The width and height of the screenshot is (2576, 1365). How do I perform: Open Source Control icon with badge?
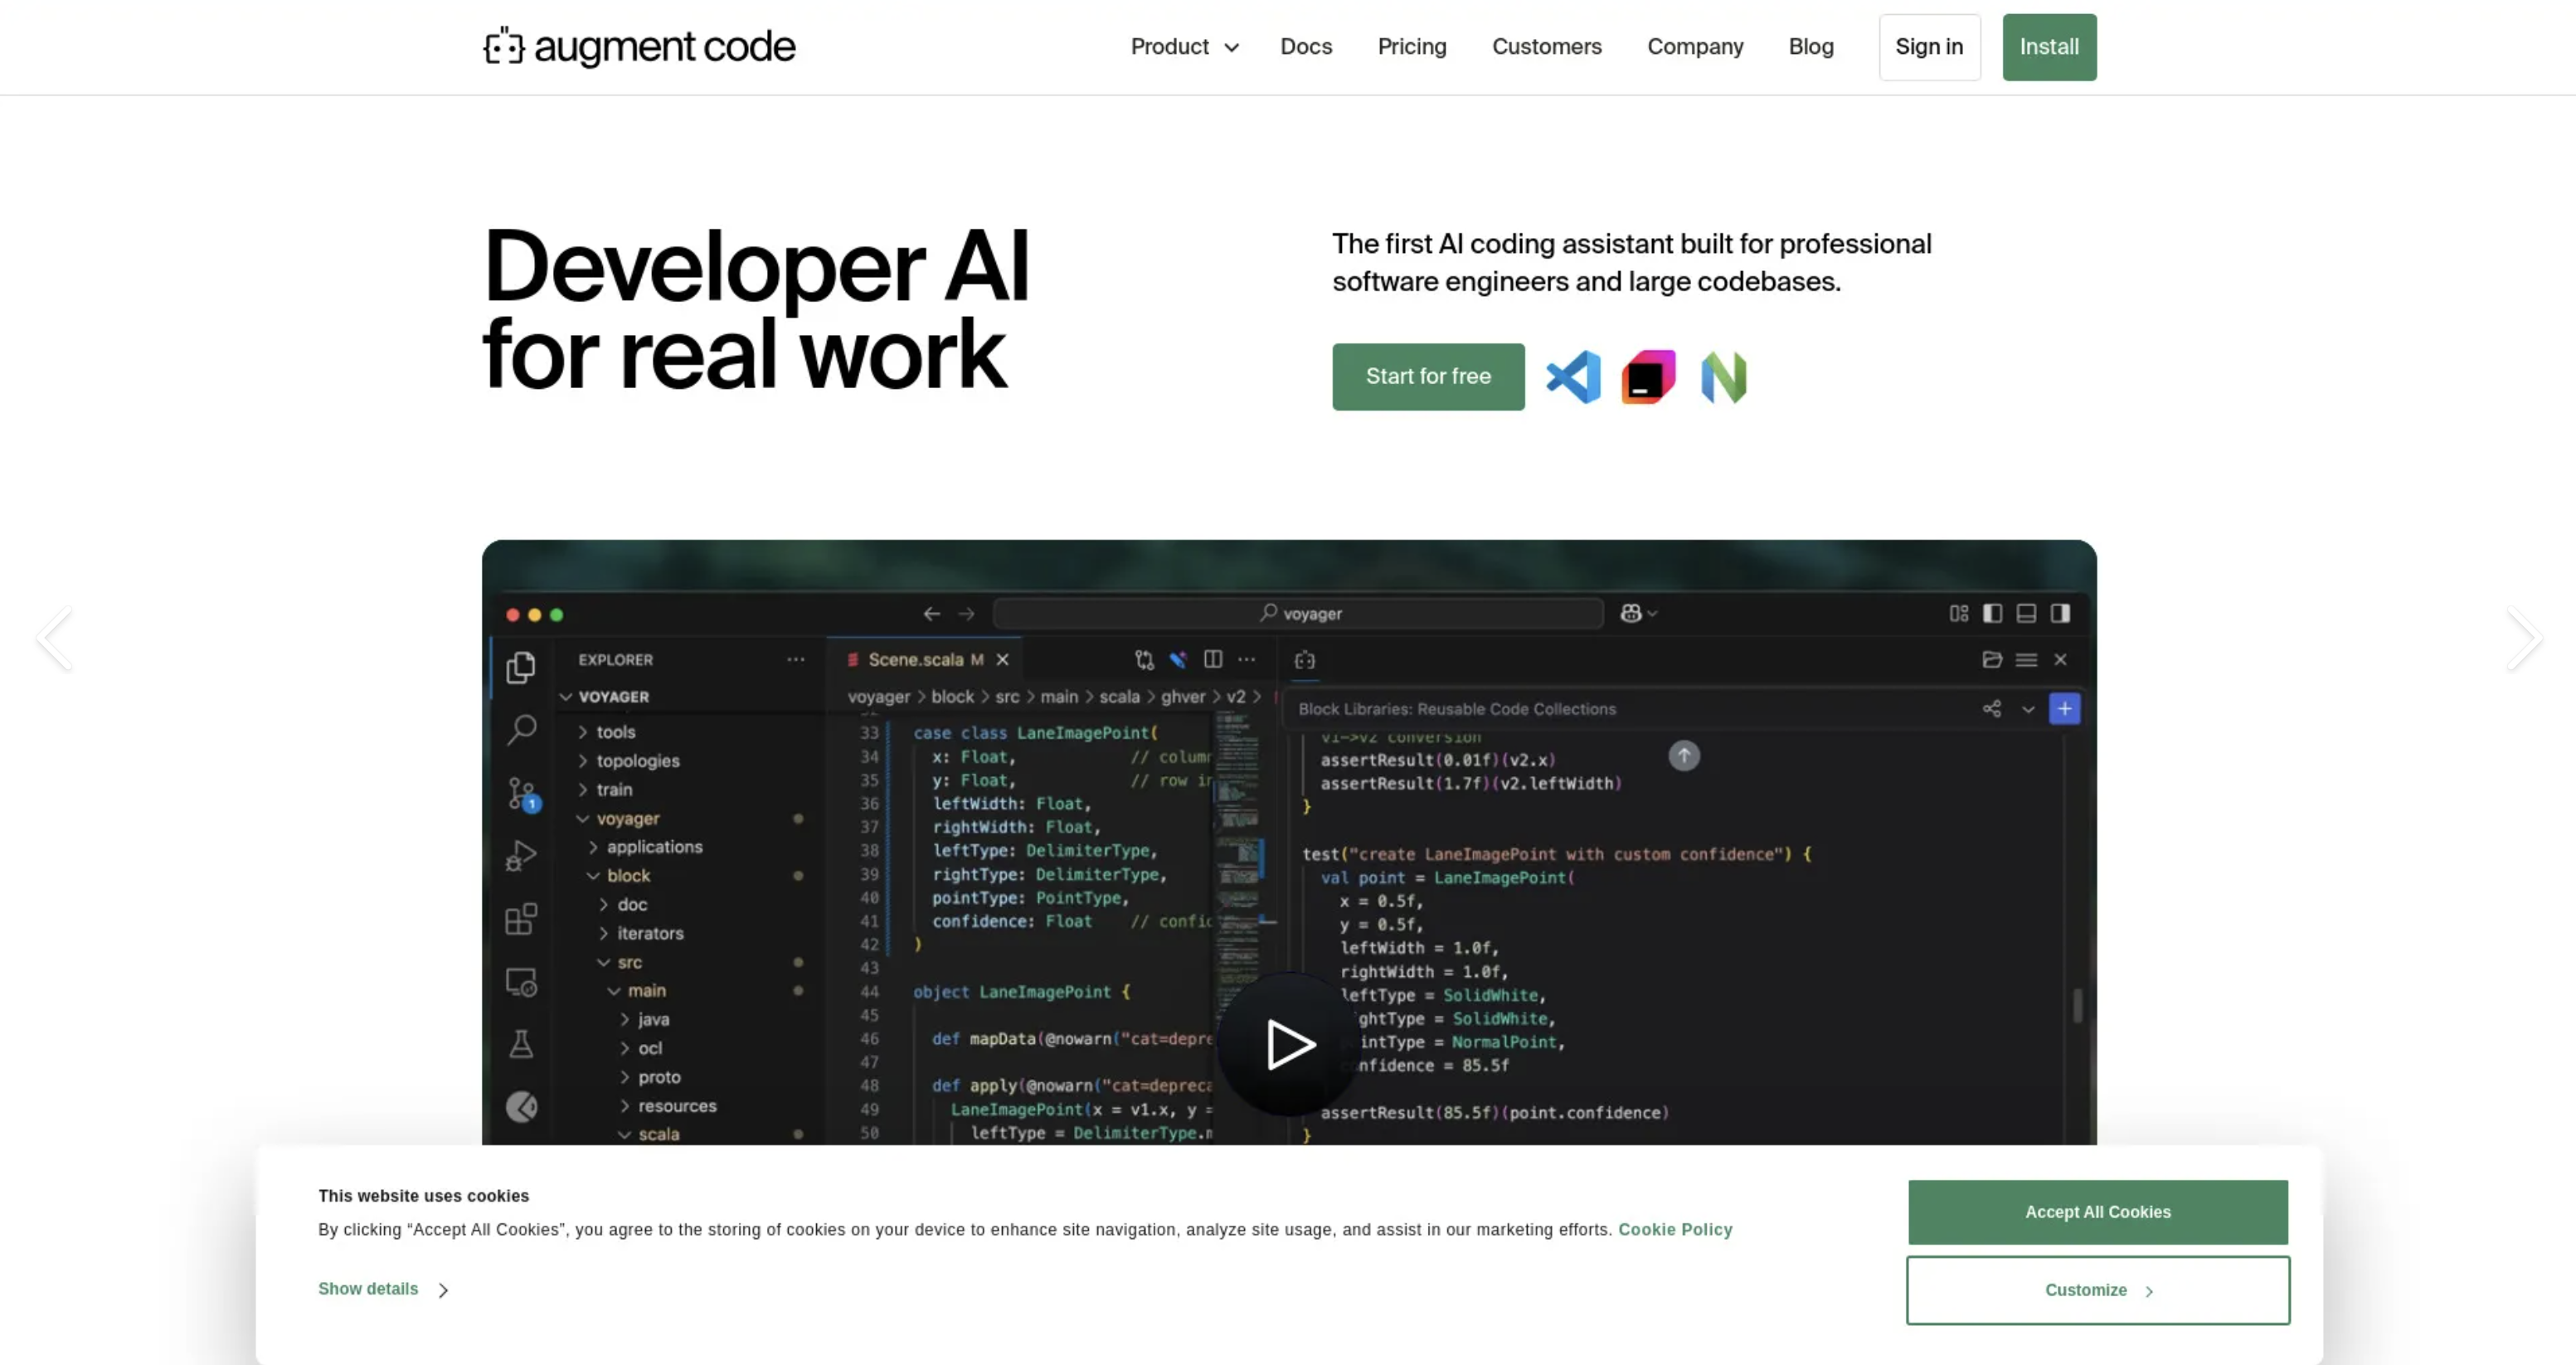click(x=523, y=794)
